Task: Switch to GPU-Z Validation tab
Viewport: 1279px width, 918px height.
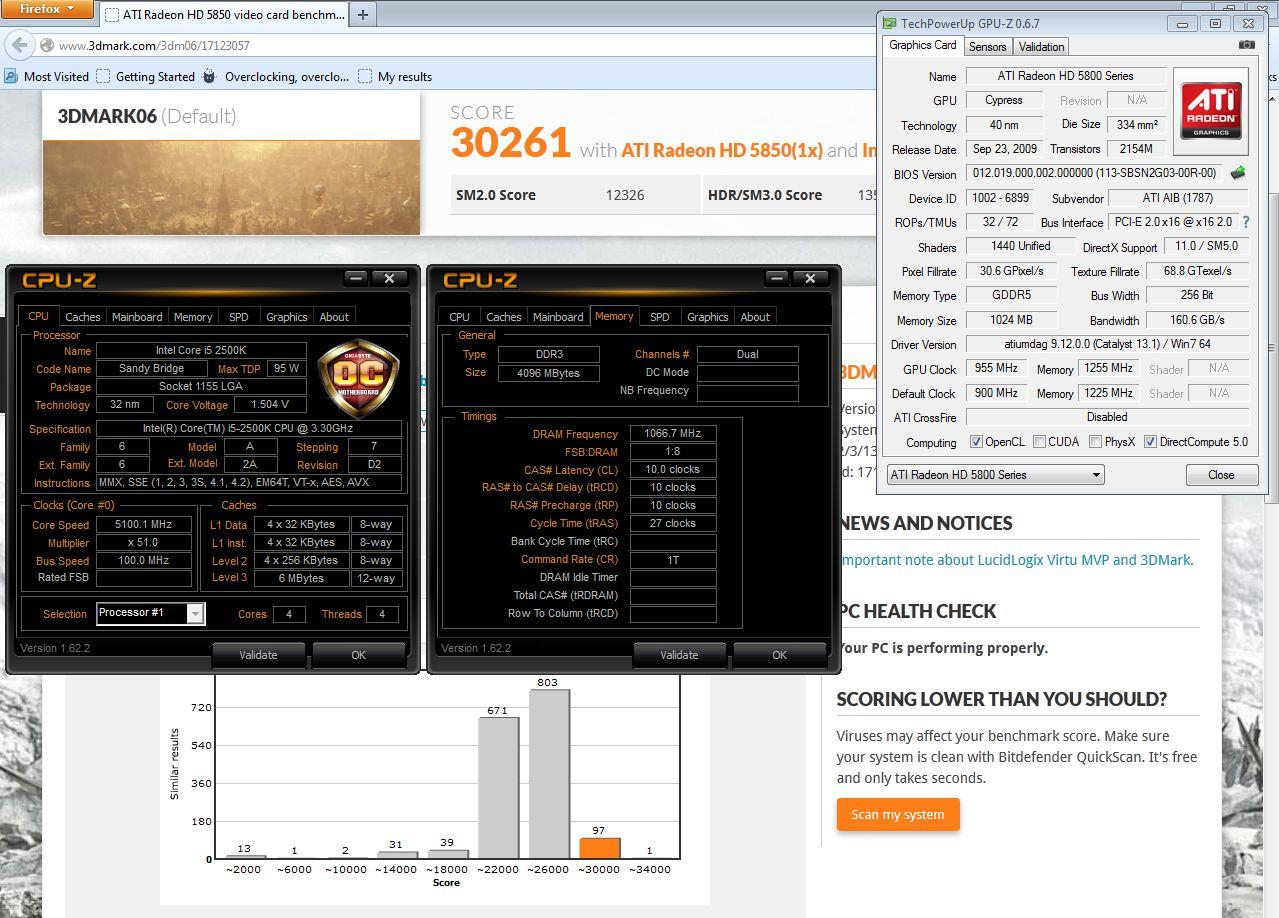Action: [x=1041, y=46]
